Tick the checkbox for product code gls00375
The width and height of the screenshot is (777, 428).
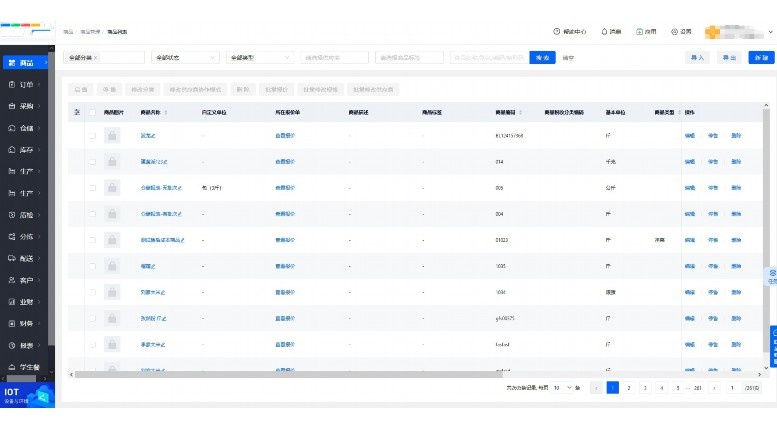(x=92, y=319)
